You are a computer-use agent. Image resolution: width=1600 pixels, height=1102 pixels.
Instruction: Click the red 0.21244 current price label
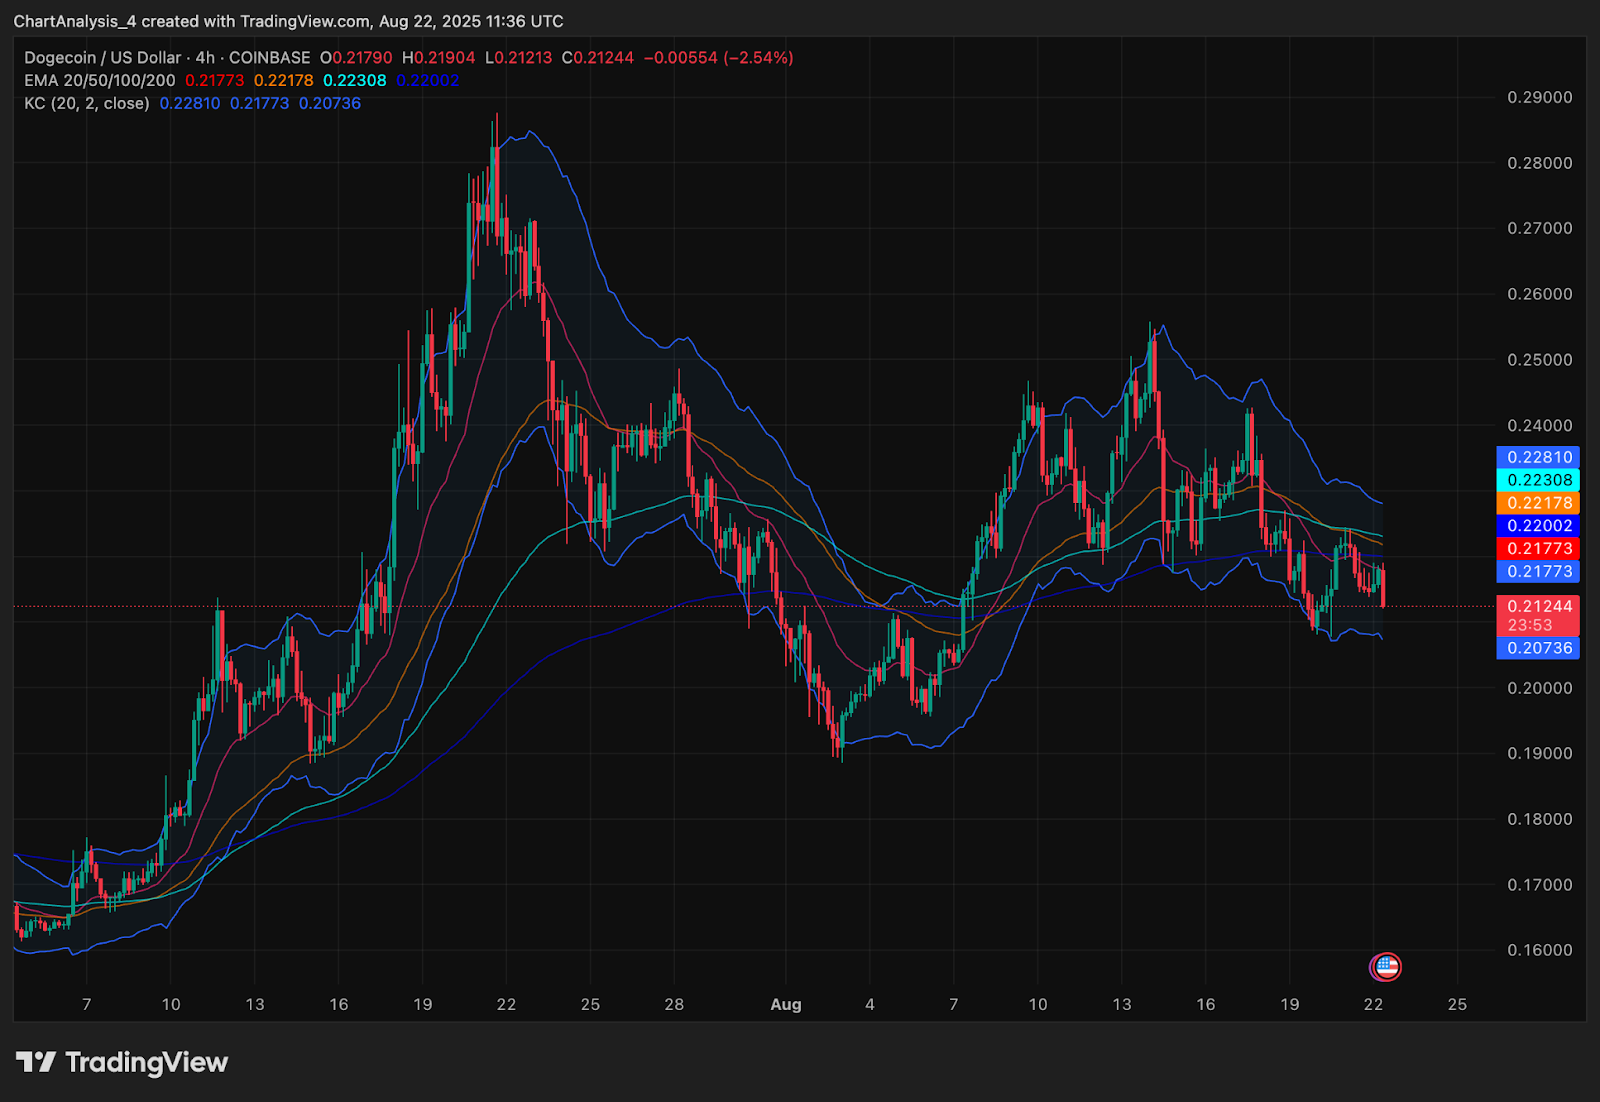point(1538,606)
